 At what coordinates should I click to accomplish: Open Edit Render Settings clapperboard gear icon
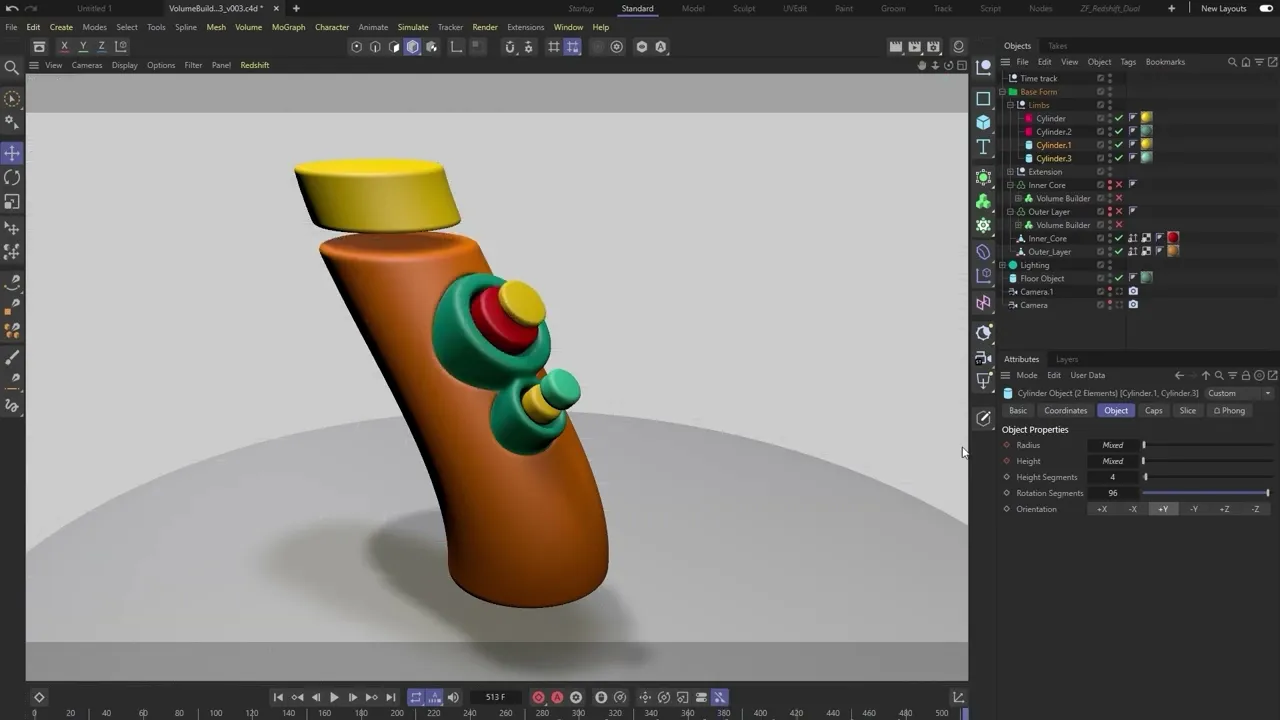pos(933,46)
